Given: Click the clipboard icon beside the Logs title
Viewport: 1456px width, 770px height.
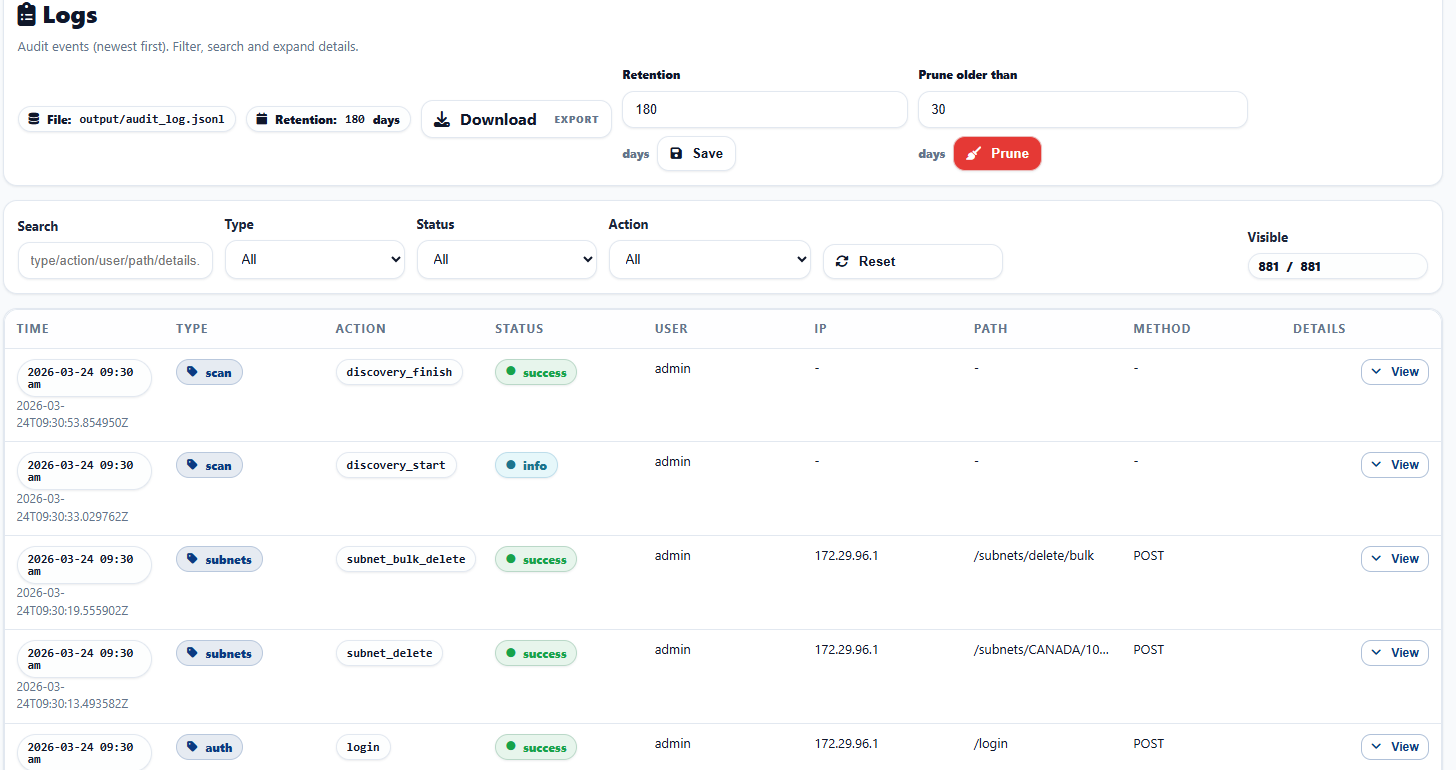Looking at the screenshot, I should [x=27, y=15].
